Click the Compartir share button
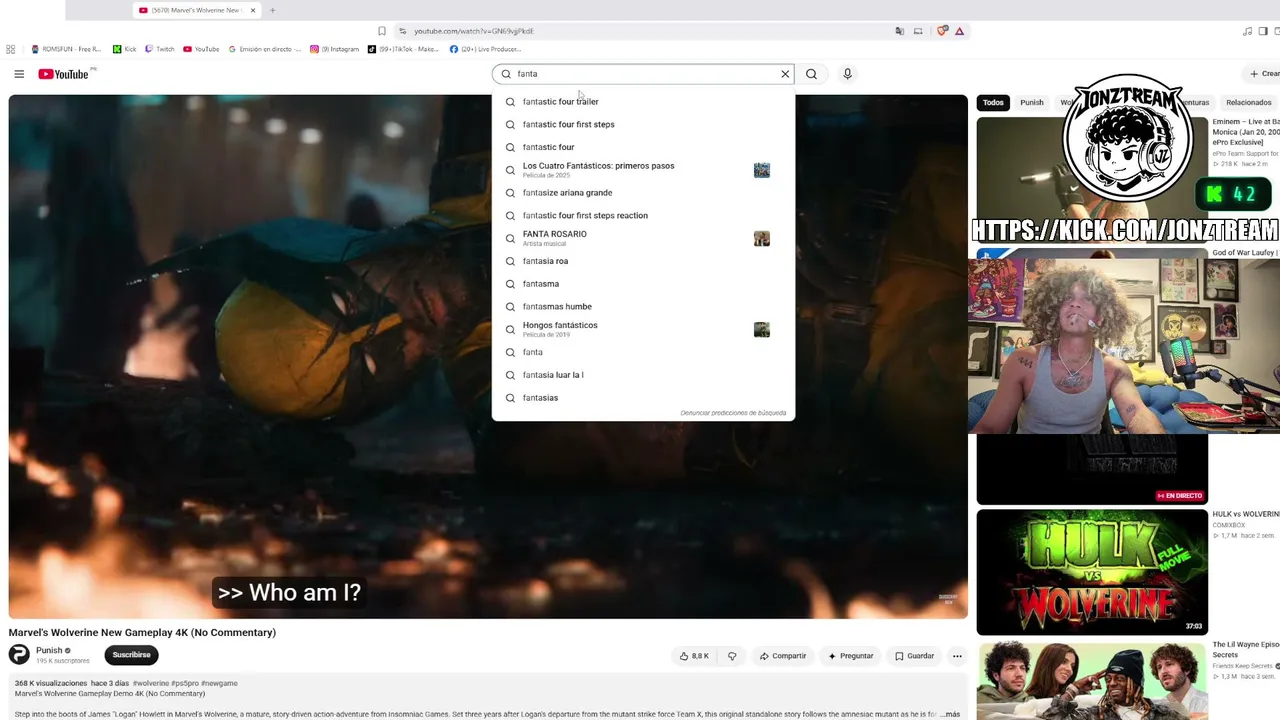The width and height of the screenshot is (1280, 720). pyautogui.click(x=782, y=656)
